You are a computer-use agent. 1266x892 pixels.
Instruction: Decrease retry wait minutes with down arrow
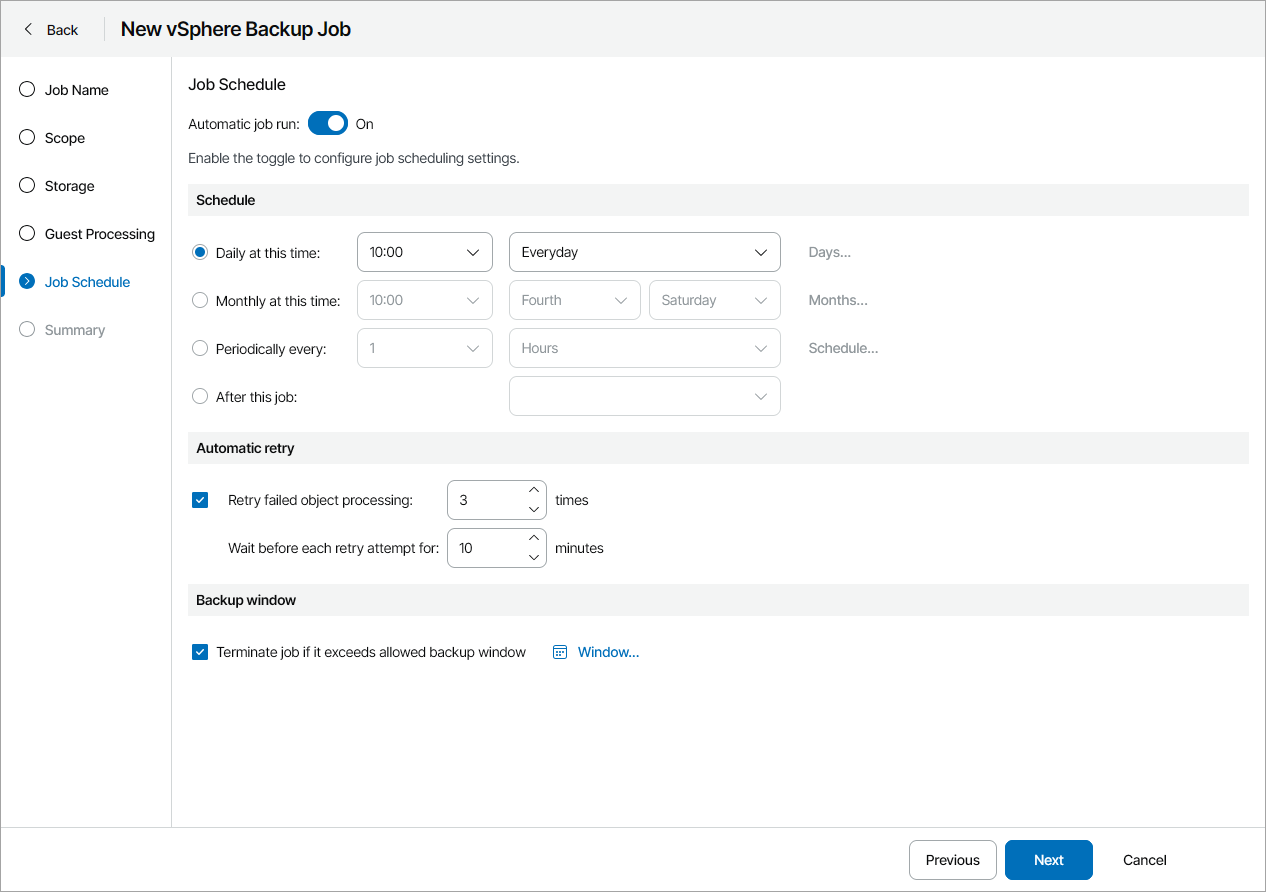pyautogui.click(x=534, y=557)
